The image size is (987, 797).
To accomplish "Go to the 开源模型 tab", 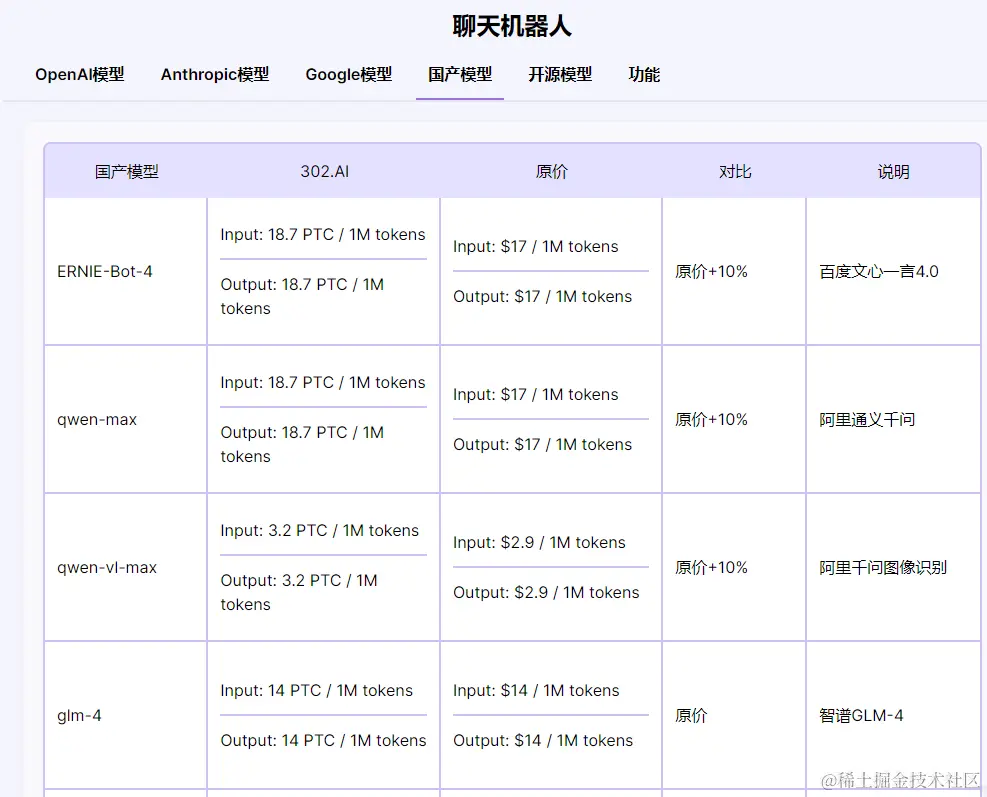I will [560, 74].
